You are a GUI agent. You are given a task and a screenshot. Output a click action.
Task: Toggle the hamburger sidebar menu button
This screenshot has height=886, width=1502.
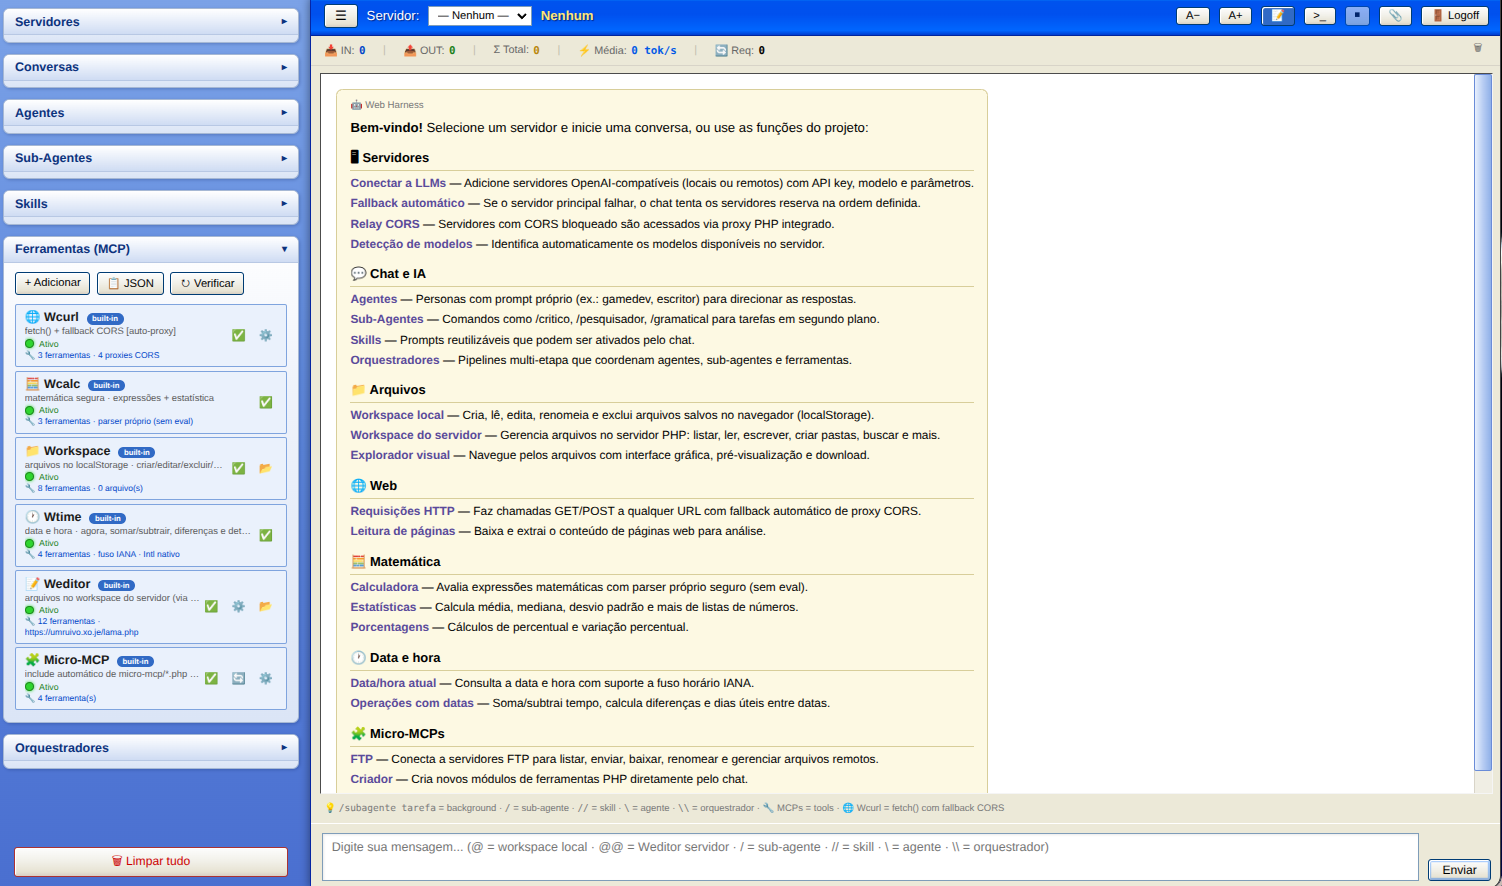point(340,16)
